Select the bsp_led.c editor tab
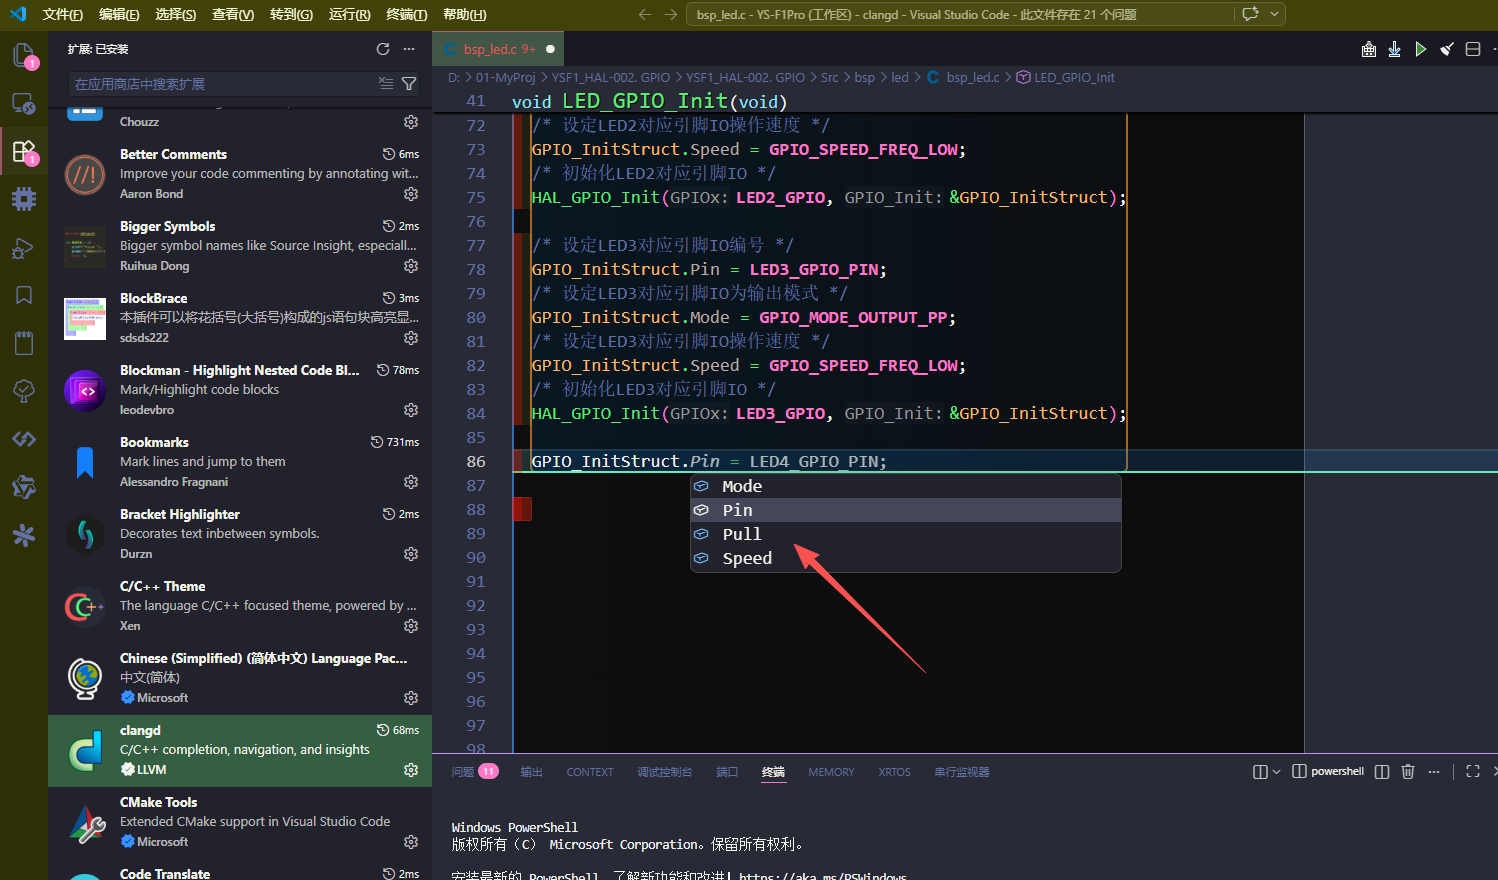Image resolution: width=1498 pixels, height=880 pixels. pyautogui.click(x=499, y=49)
